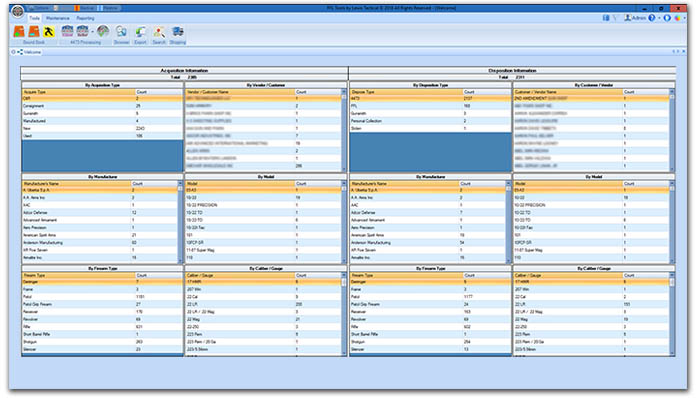Switch to the Tools ribbon tab
The width and height of the screenshot is (700, 398).
(34, 18)
